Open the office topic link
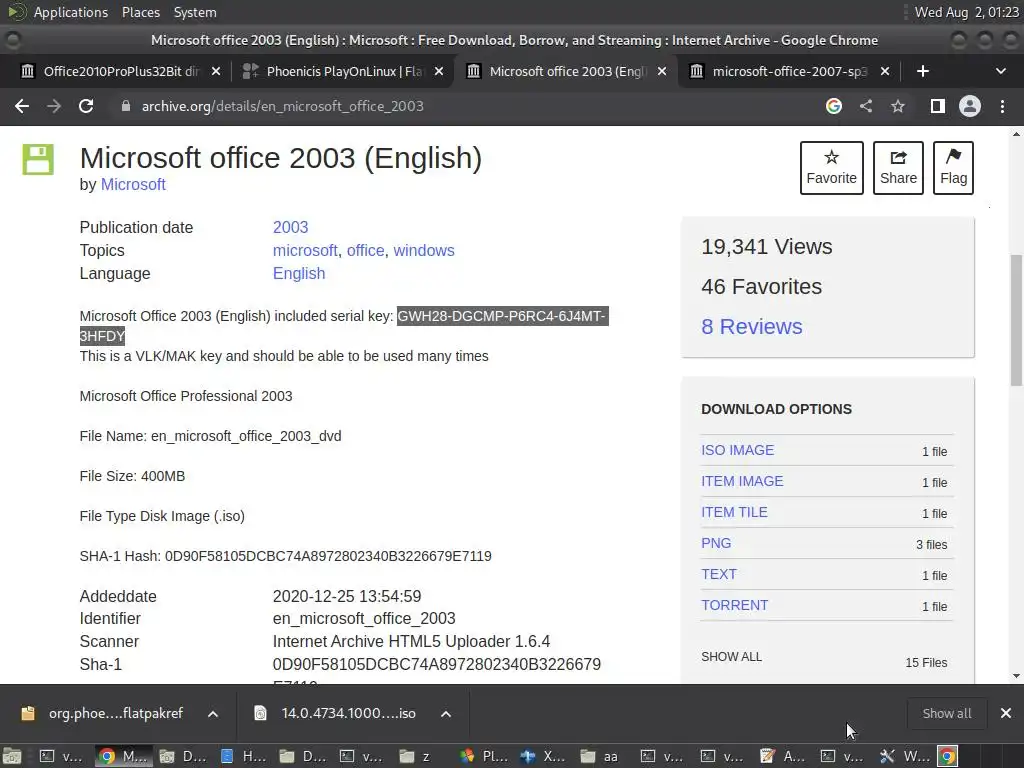1024x768 pixels. 365,250
